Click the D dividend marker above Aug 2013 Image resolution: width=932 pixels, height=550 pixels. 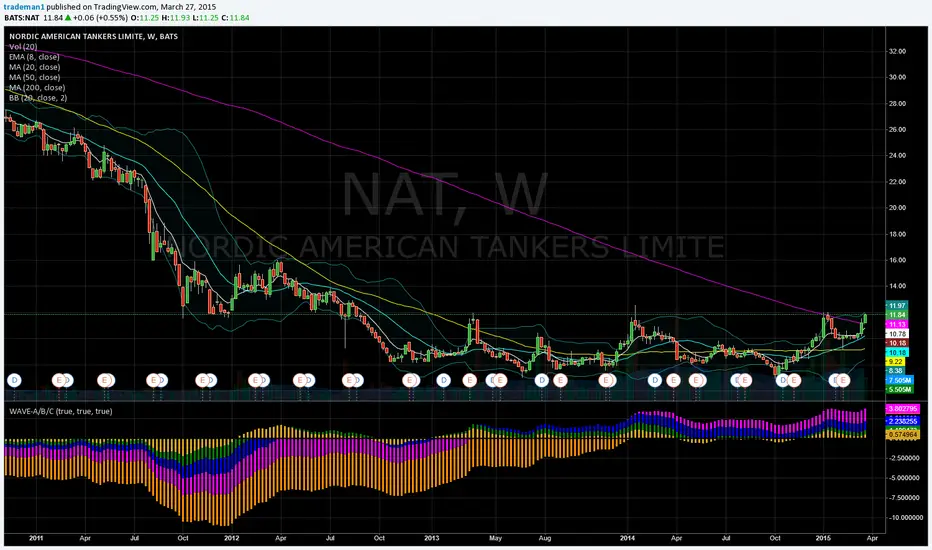point(541,380)
